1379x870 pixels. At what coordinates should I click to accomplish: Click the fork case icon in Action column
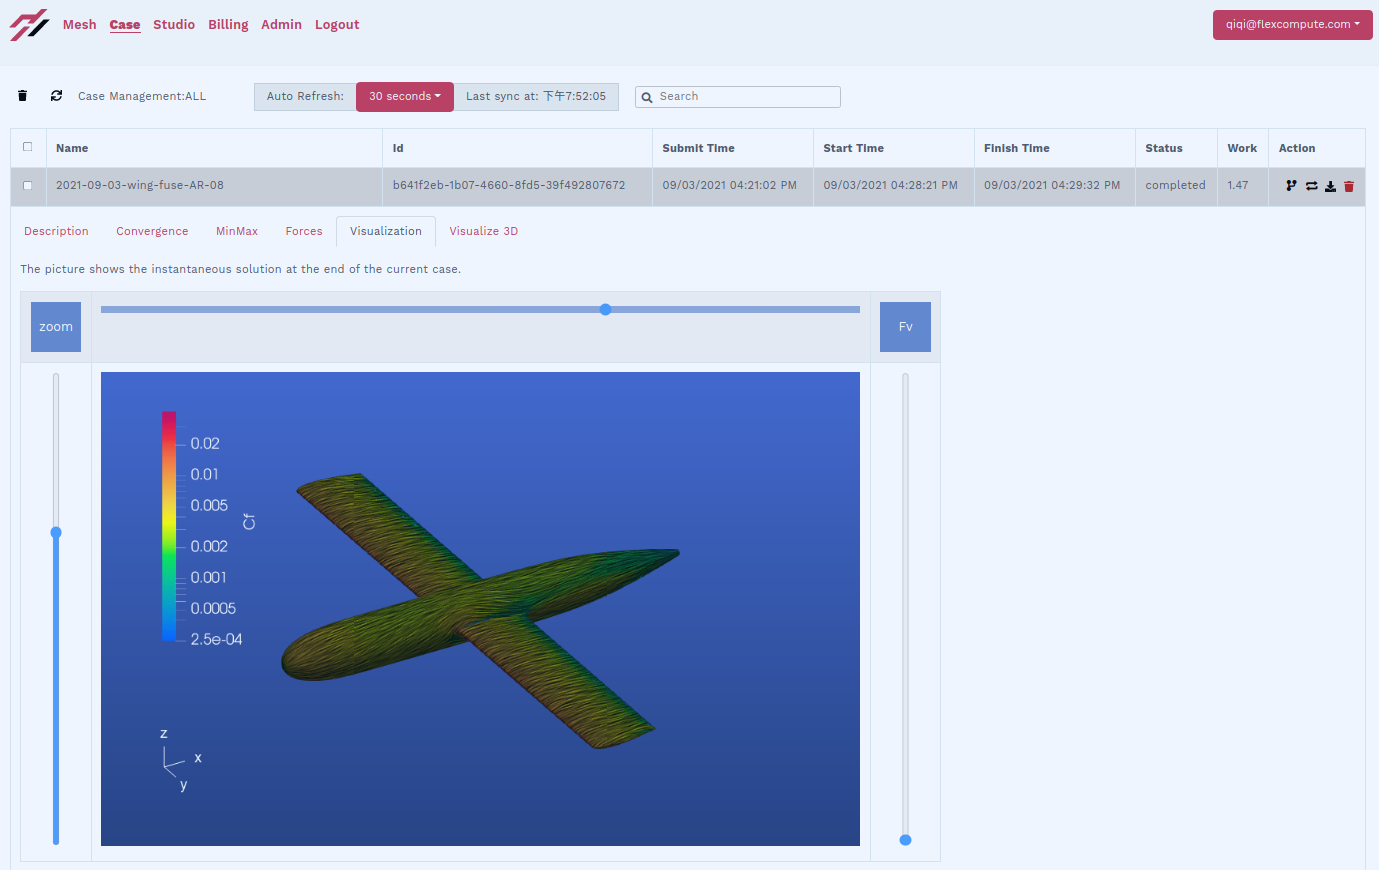click(x=1291, y=186)
